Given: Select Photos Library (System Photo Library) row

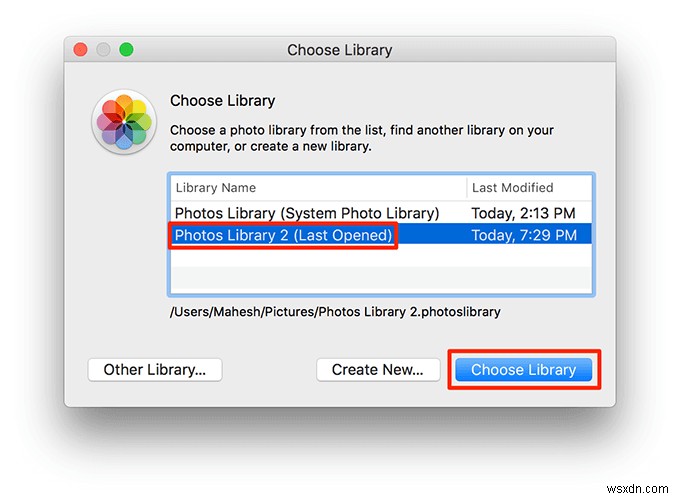Looking at the screenshot, I should tap(307, 213).
